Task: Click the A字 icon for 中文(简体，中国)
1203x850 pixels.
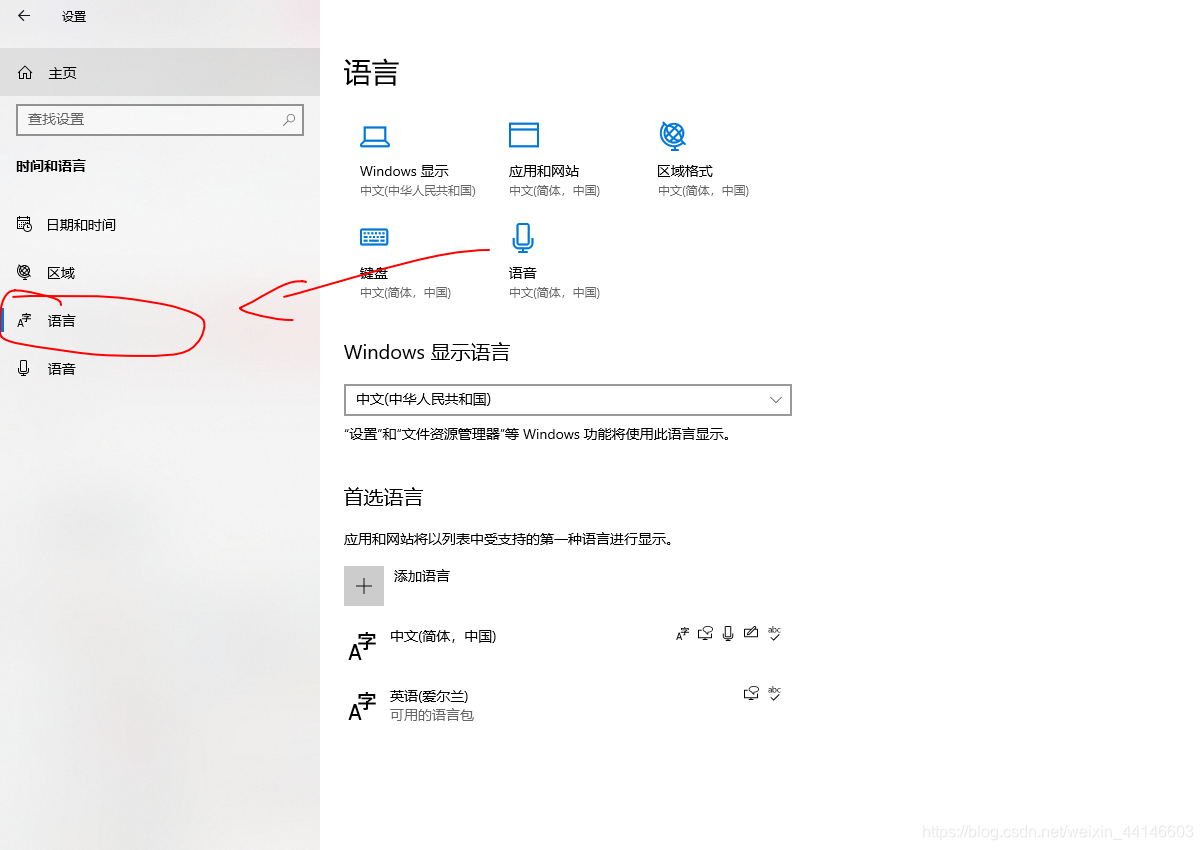Action: (x=362, y=647)
